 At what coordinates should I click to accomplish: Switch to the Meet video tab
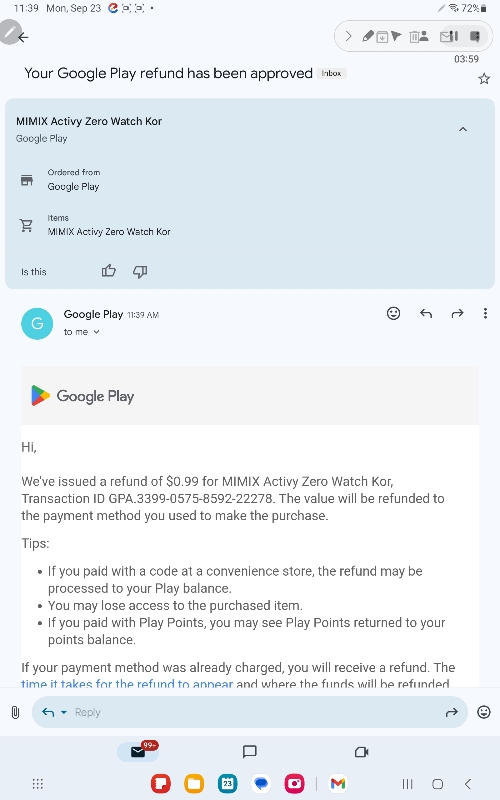[x=361, y=752]
